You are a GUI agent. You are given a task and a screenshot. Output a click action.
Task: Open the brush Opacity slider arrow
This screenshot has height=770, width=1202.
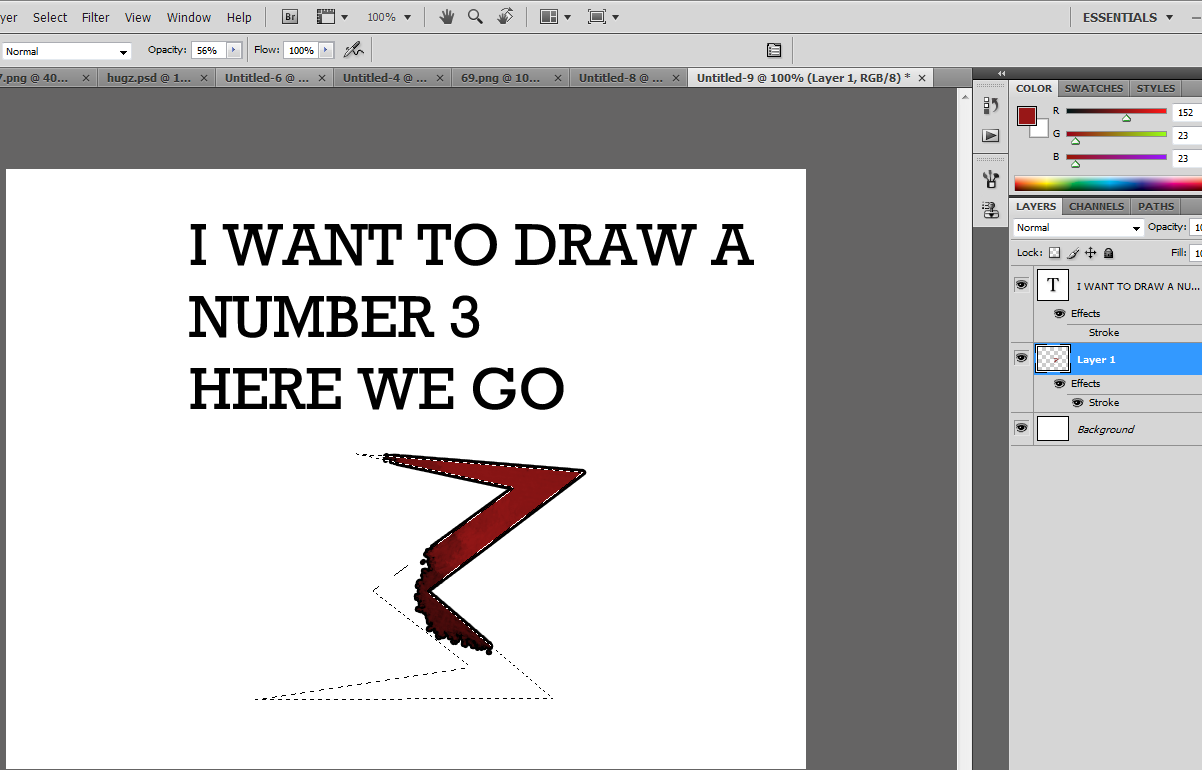[x=234, y=50]
